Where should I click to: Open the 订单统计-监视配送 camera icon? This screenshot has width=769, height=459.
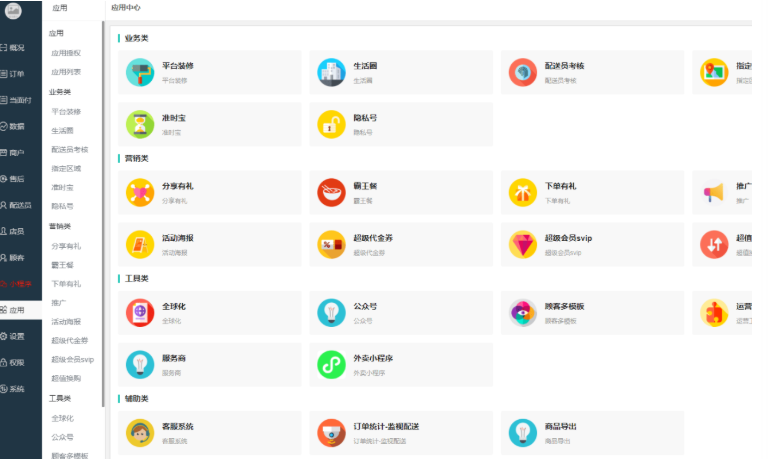pos(331,433)
